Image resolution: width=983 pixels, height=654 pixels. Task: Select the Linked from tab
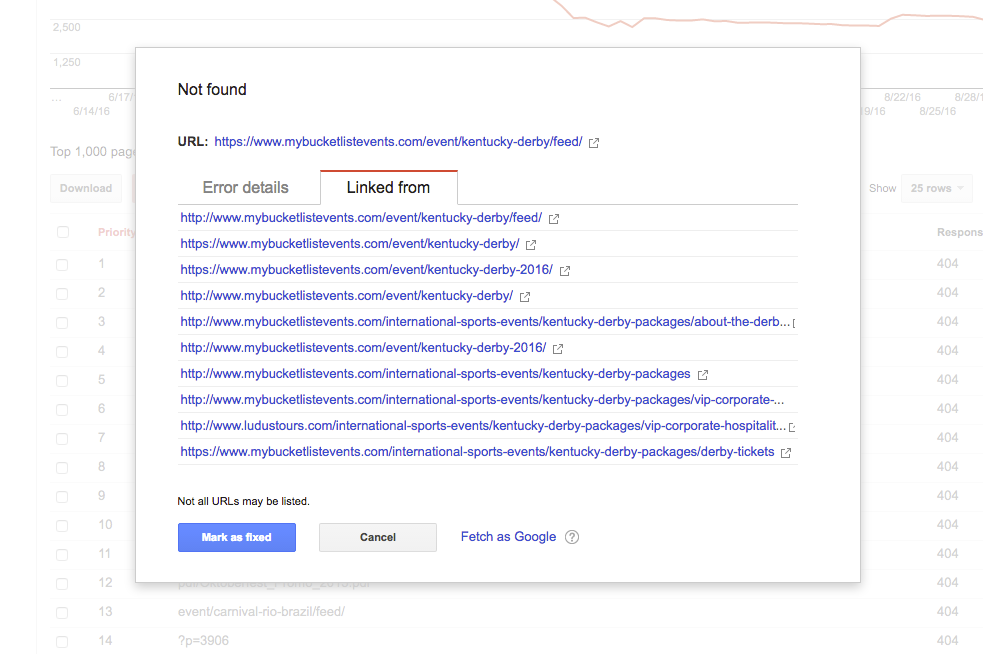coord(388,187)
